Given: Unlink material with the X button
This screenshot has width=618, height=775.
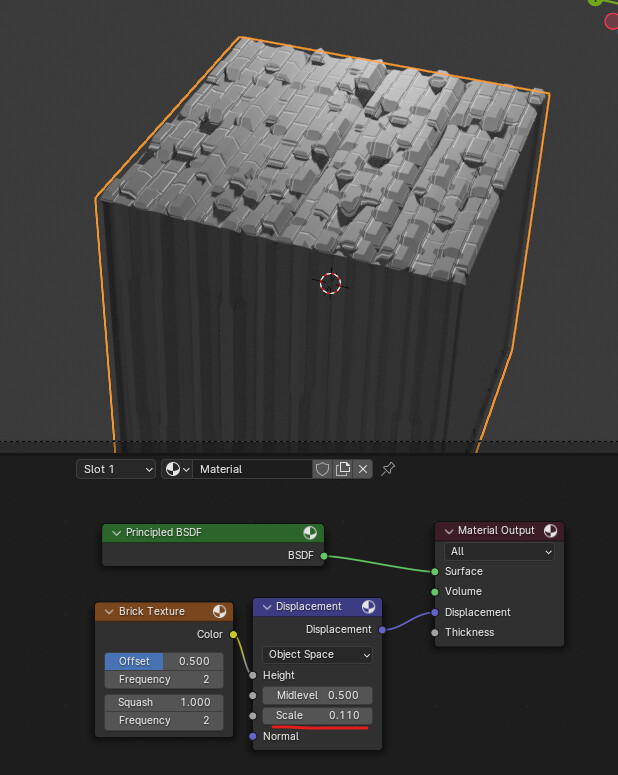Looking at the screenshot, I should coord(363,469).
